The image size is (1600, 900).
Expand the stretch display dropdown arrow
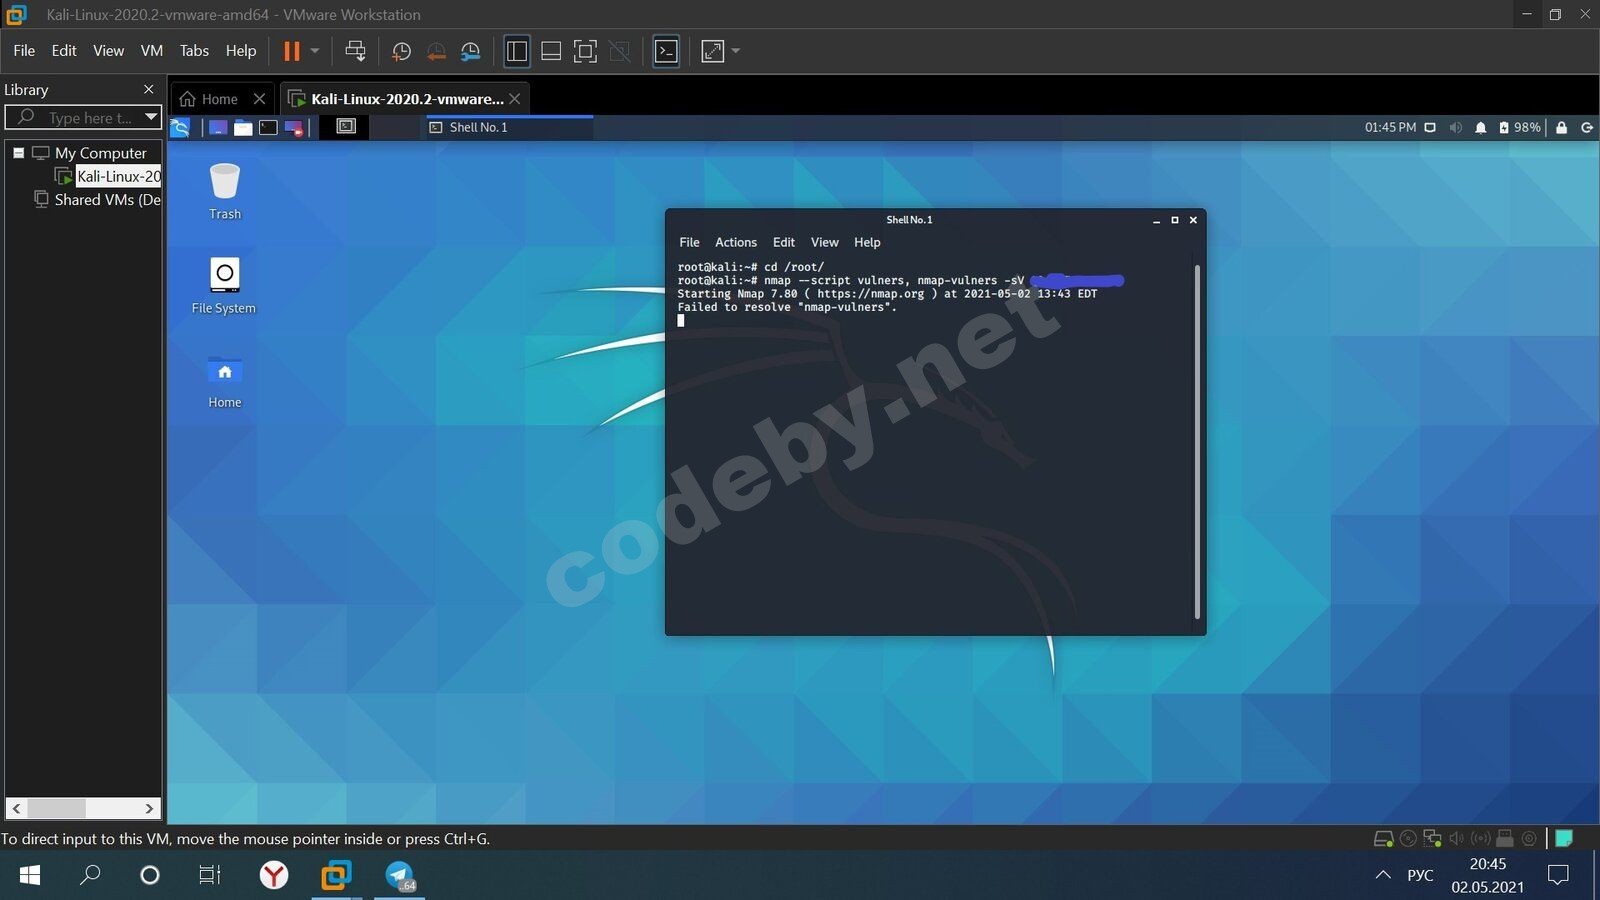coord(736,51)
